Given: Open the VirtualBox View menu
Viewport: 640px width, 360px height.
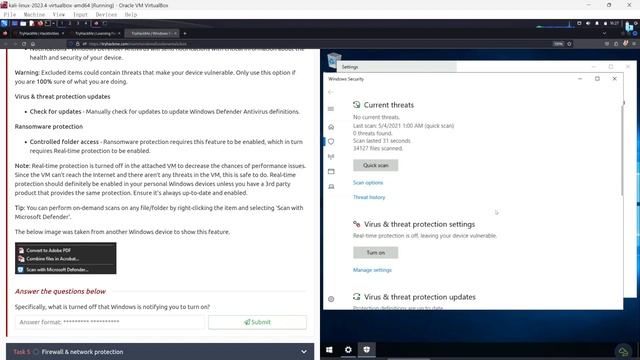Looking at the screenshot, I should point(59,14).
